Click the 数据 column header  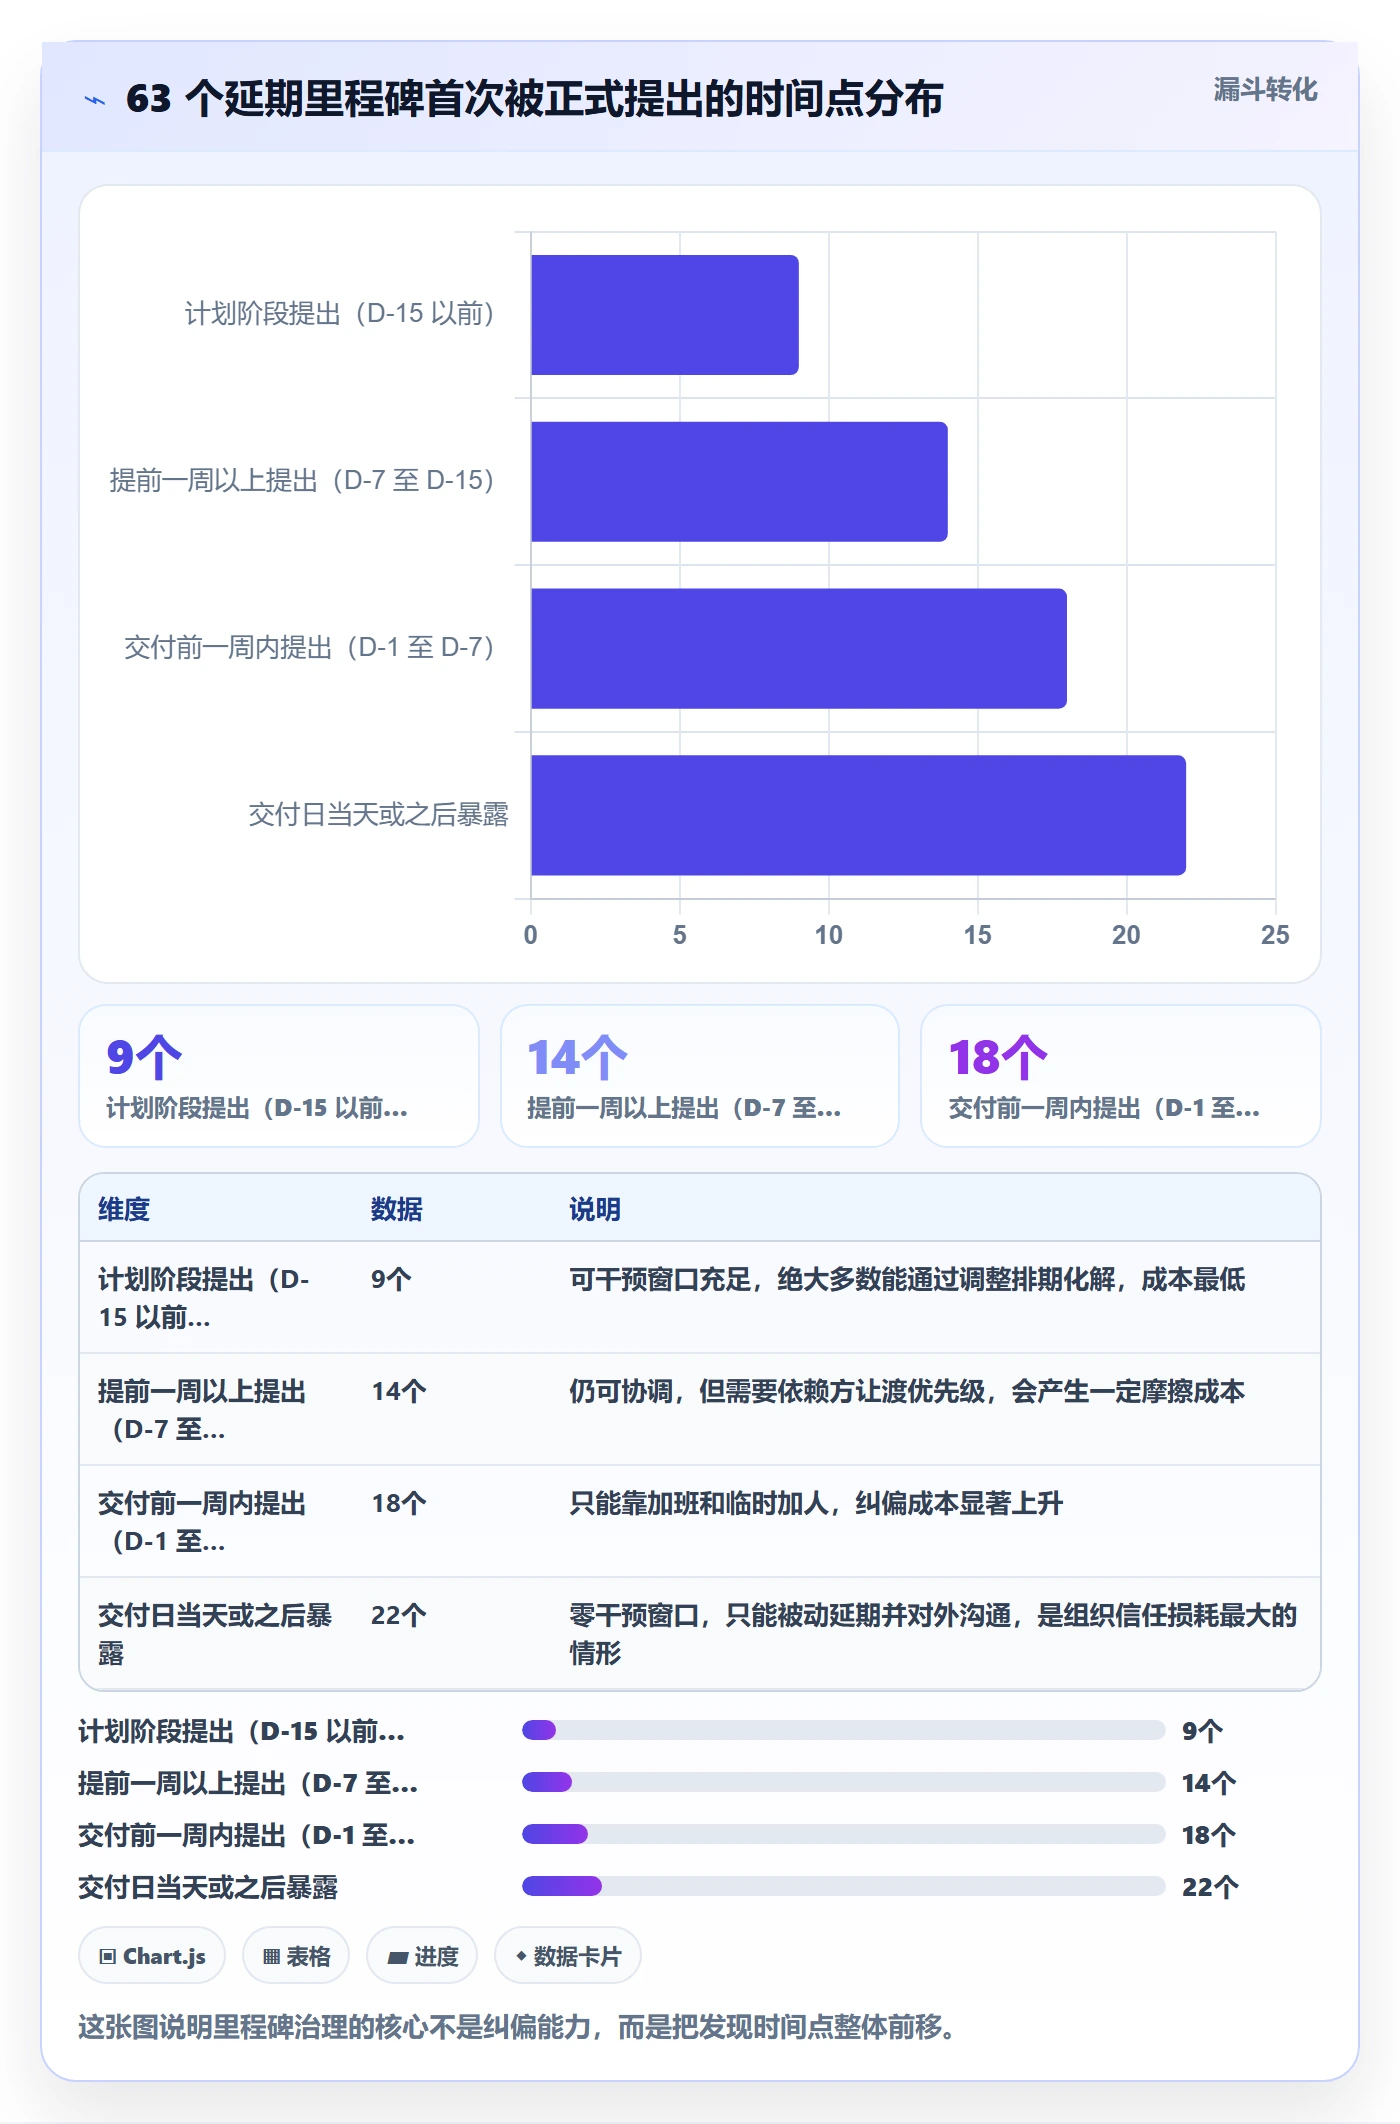[397, 1209]
